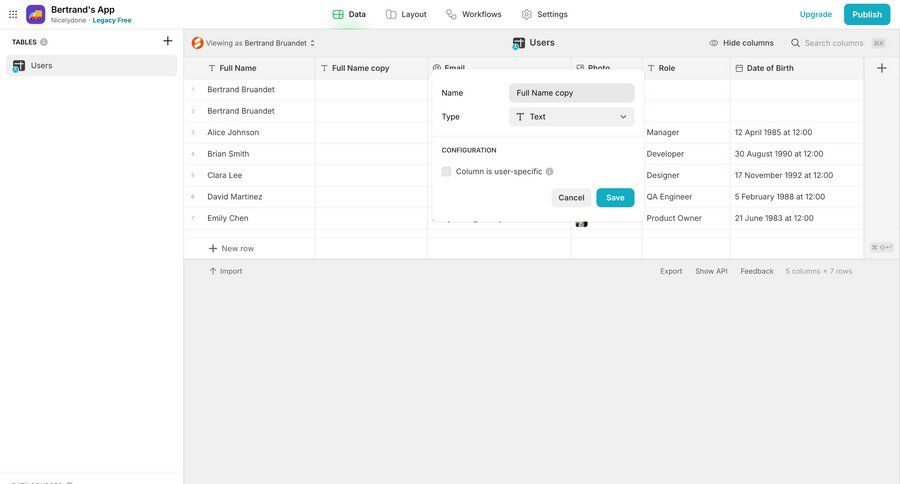Click the user-specific column info icon
Screen dimensions: 900x484
(550, 172)
